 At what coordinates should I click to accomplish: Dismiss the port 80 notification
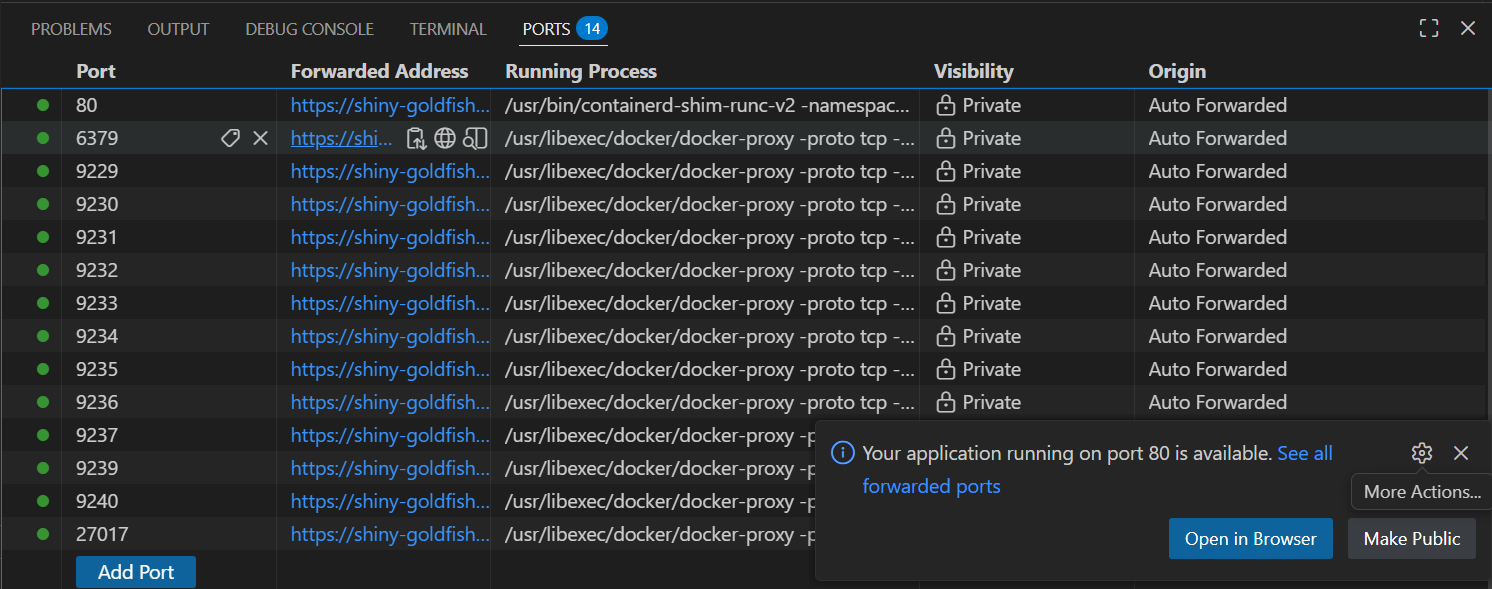[1461, 453]
